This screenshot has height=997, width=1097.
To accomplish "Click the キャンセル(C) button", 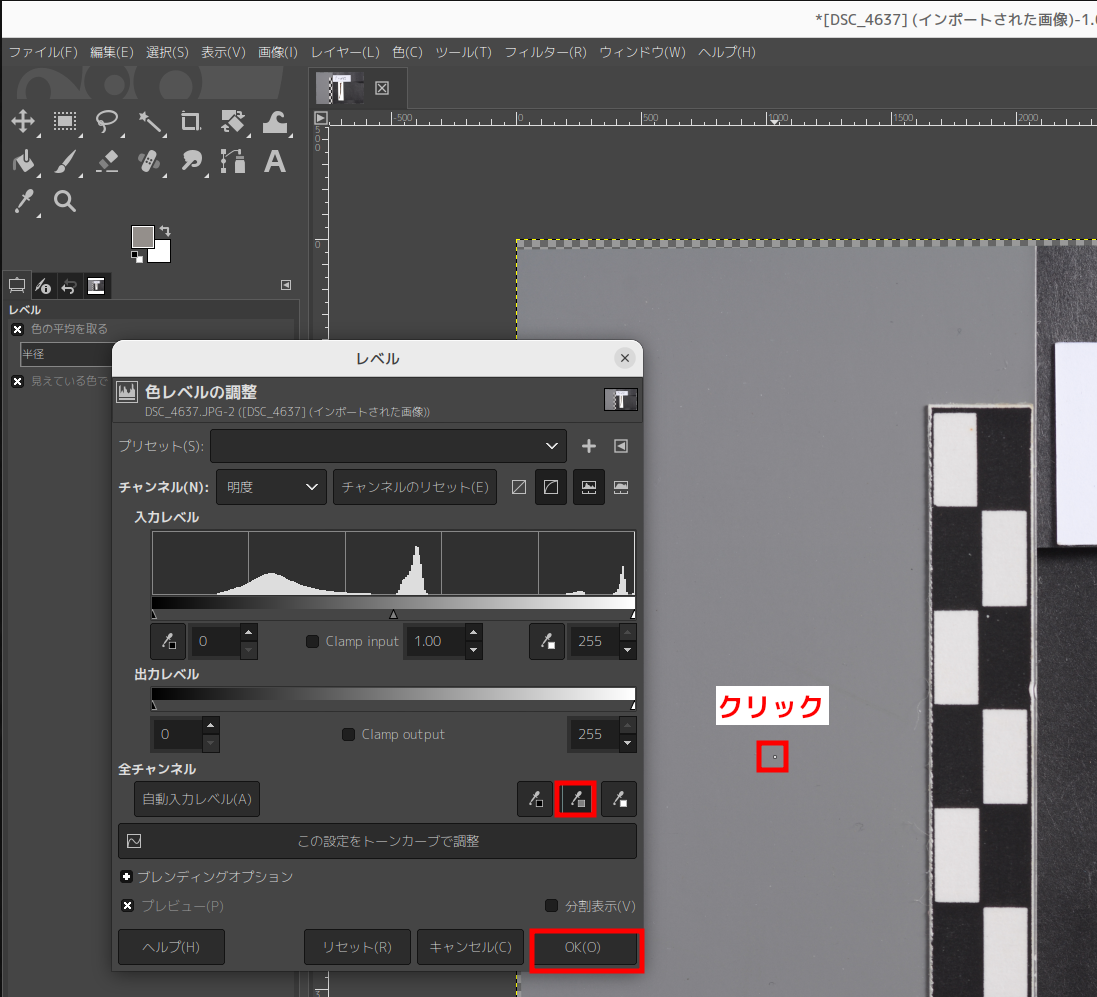I will point(470,947).
